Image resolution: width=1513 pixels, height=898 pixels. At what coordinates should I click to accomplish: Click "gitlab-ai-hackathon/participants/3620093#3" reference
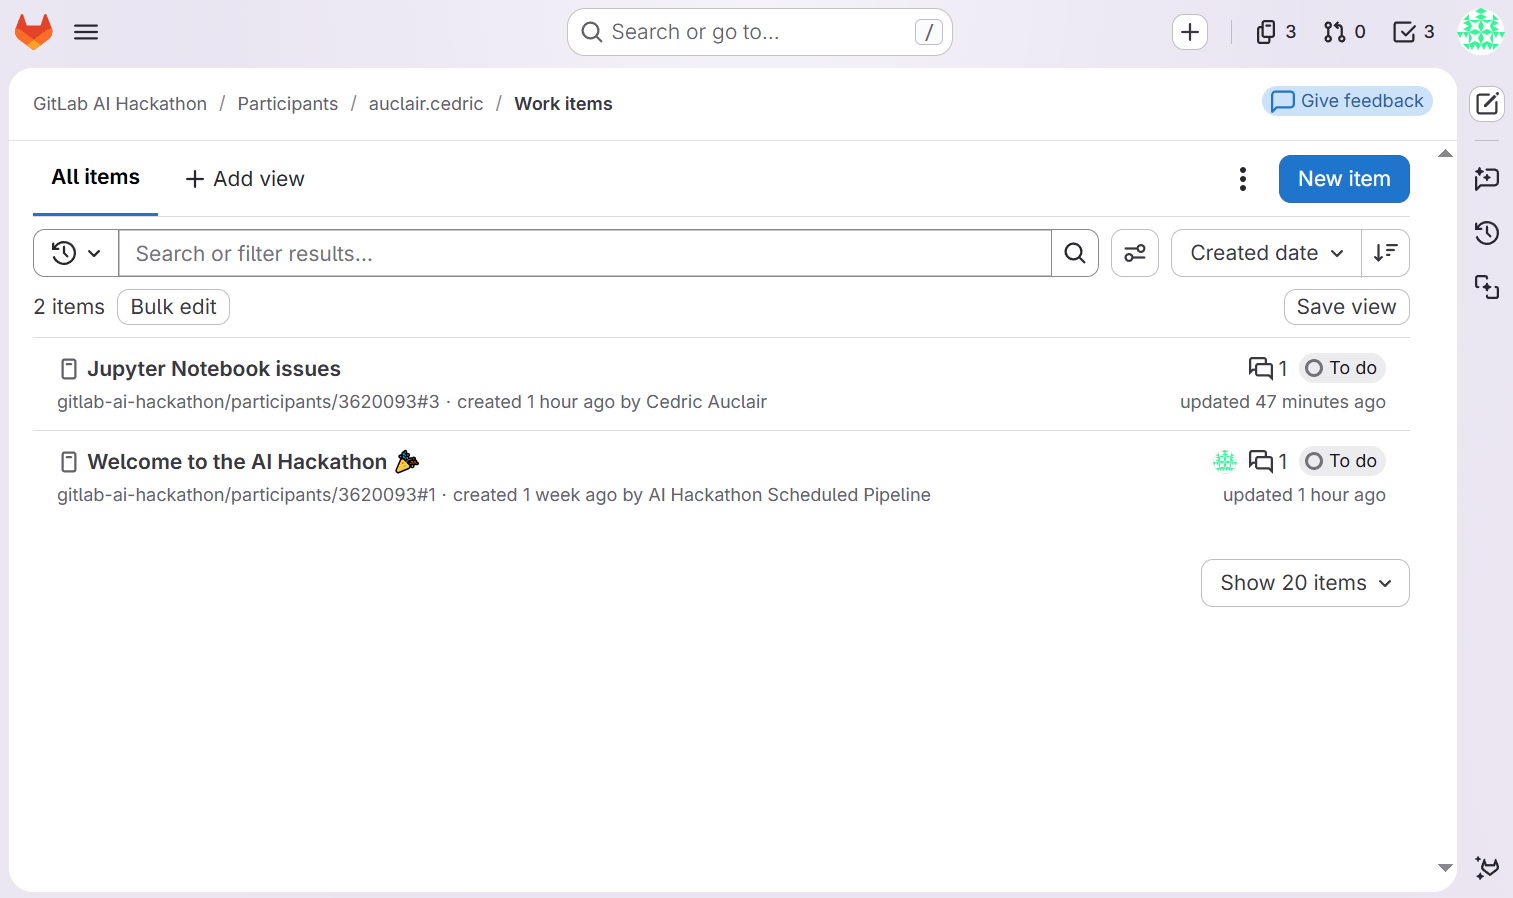coord(248,402)
